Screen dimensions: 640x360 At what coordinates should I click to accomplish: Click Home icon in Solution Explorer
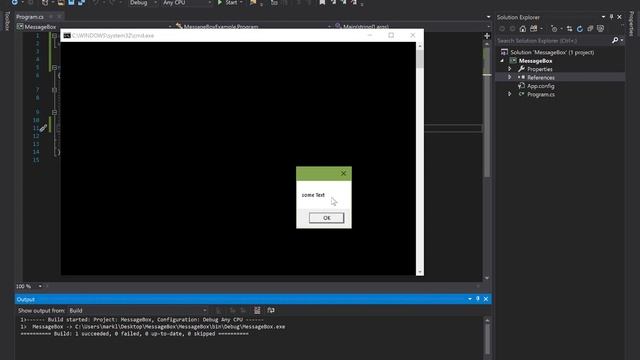523,29
